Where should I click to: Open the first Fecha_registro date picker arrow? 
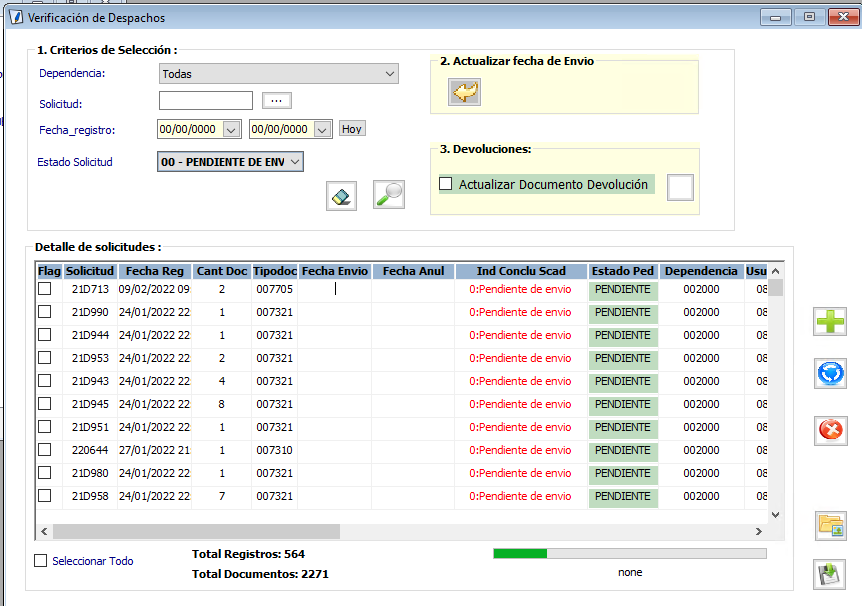(x=231, y=130)
